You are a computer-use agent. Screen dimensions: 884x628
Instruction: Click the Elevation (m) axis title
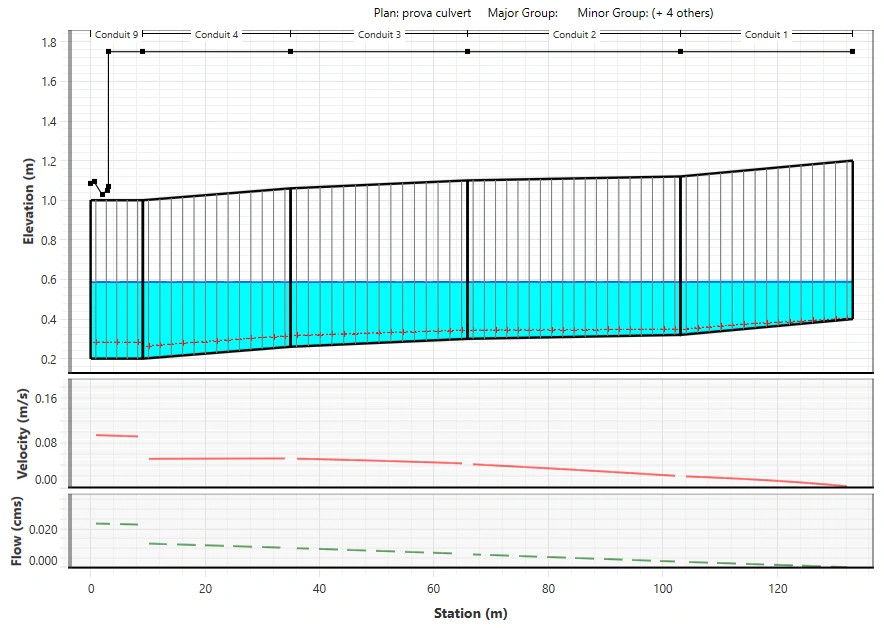click(x=29, y=199)
